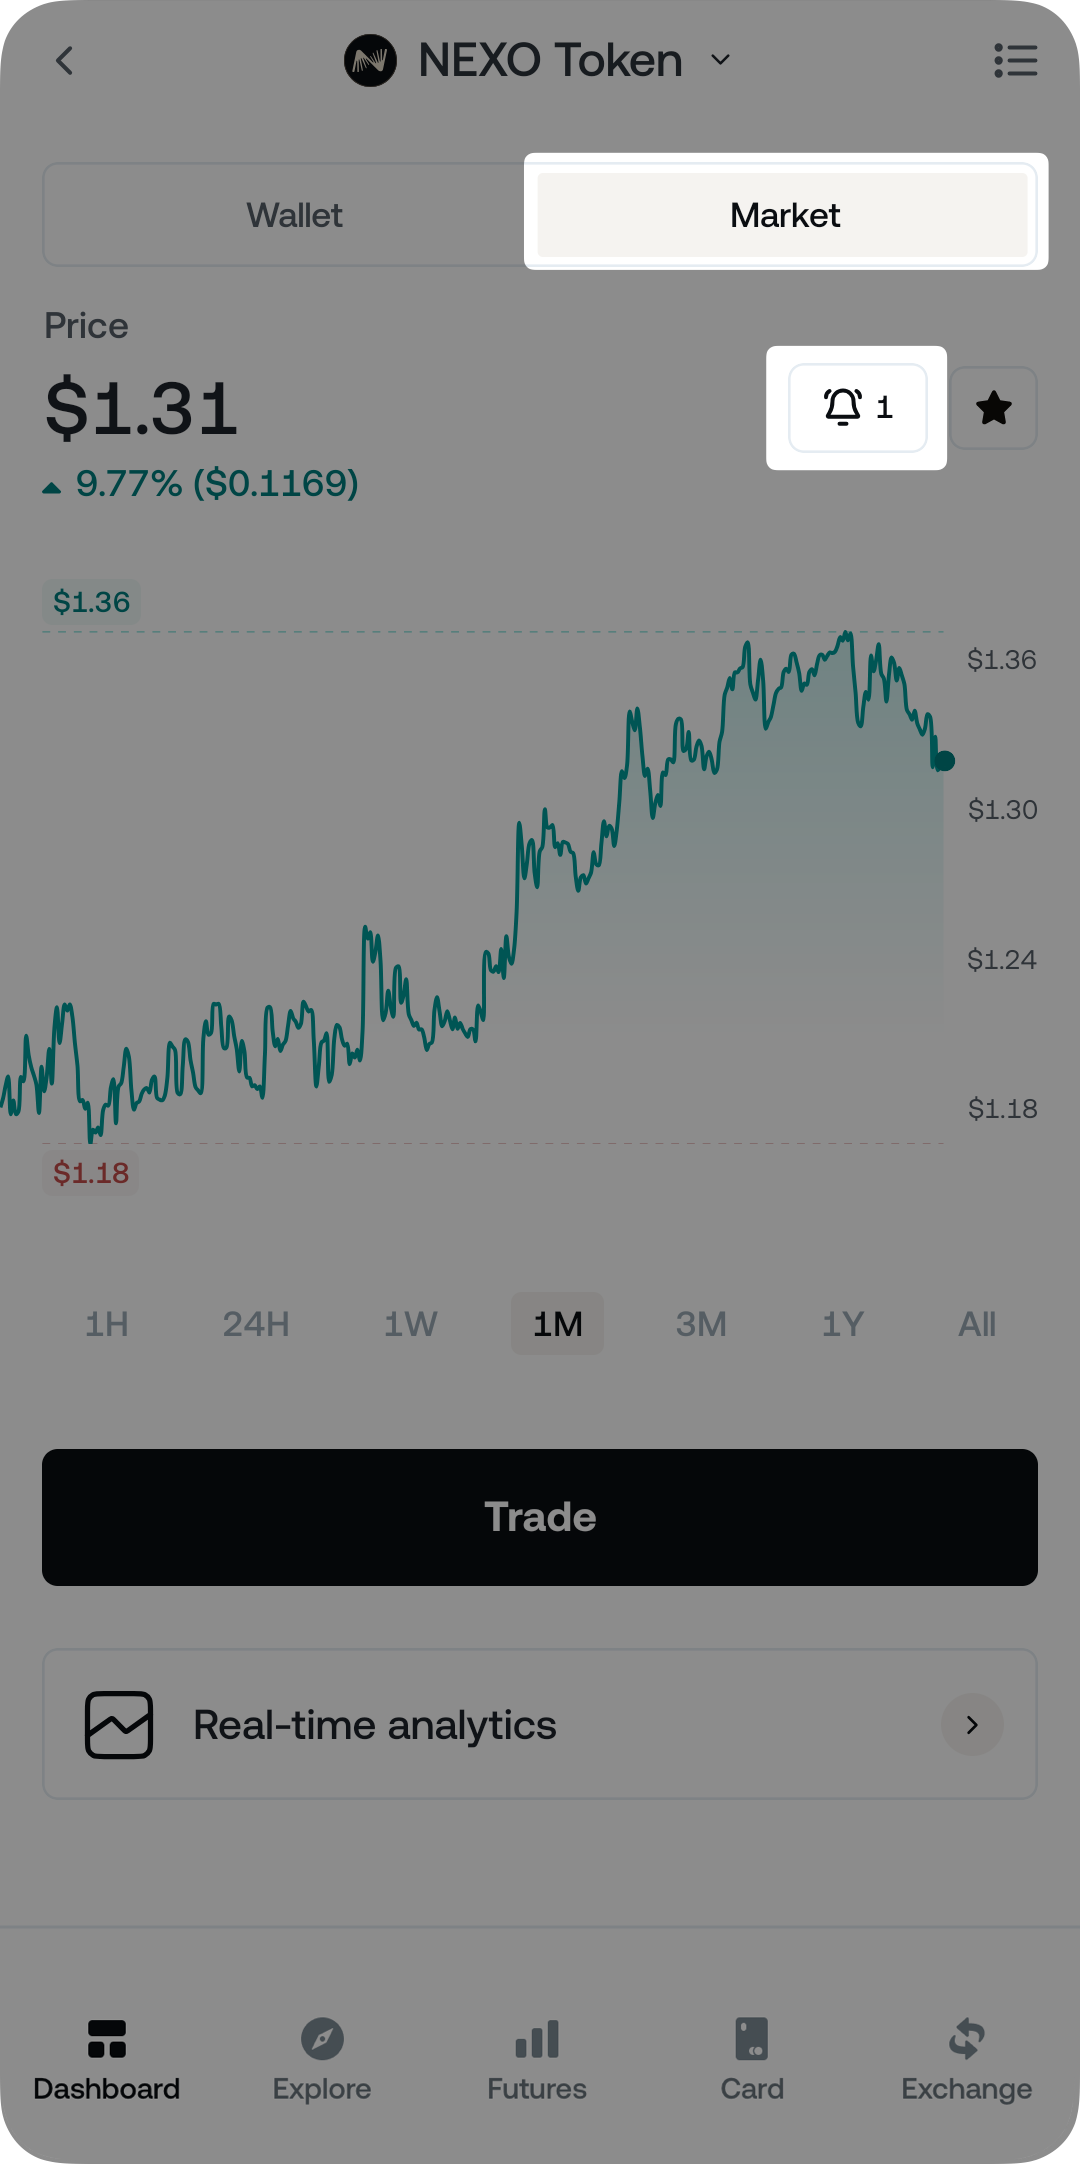Toggle the favorite star button
This screenshot has width=1080, height=2164.
click(993, 408)
